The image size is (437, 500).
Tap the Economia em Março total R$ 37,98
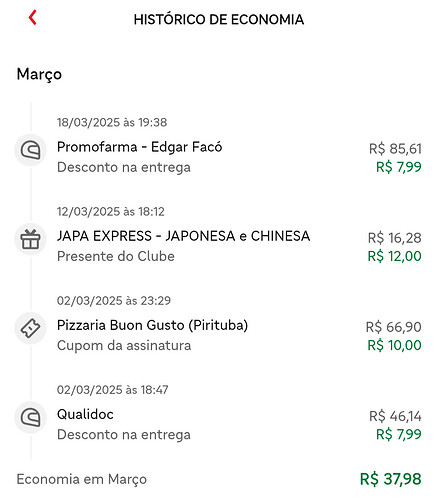[391, 479]
